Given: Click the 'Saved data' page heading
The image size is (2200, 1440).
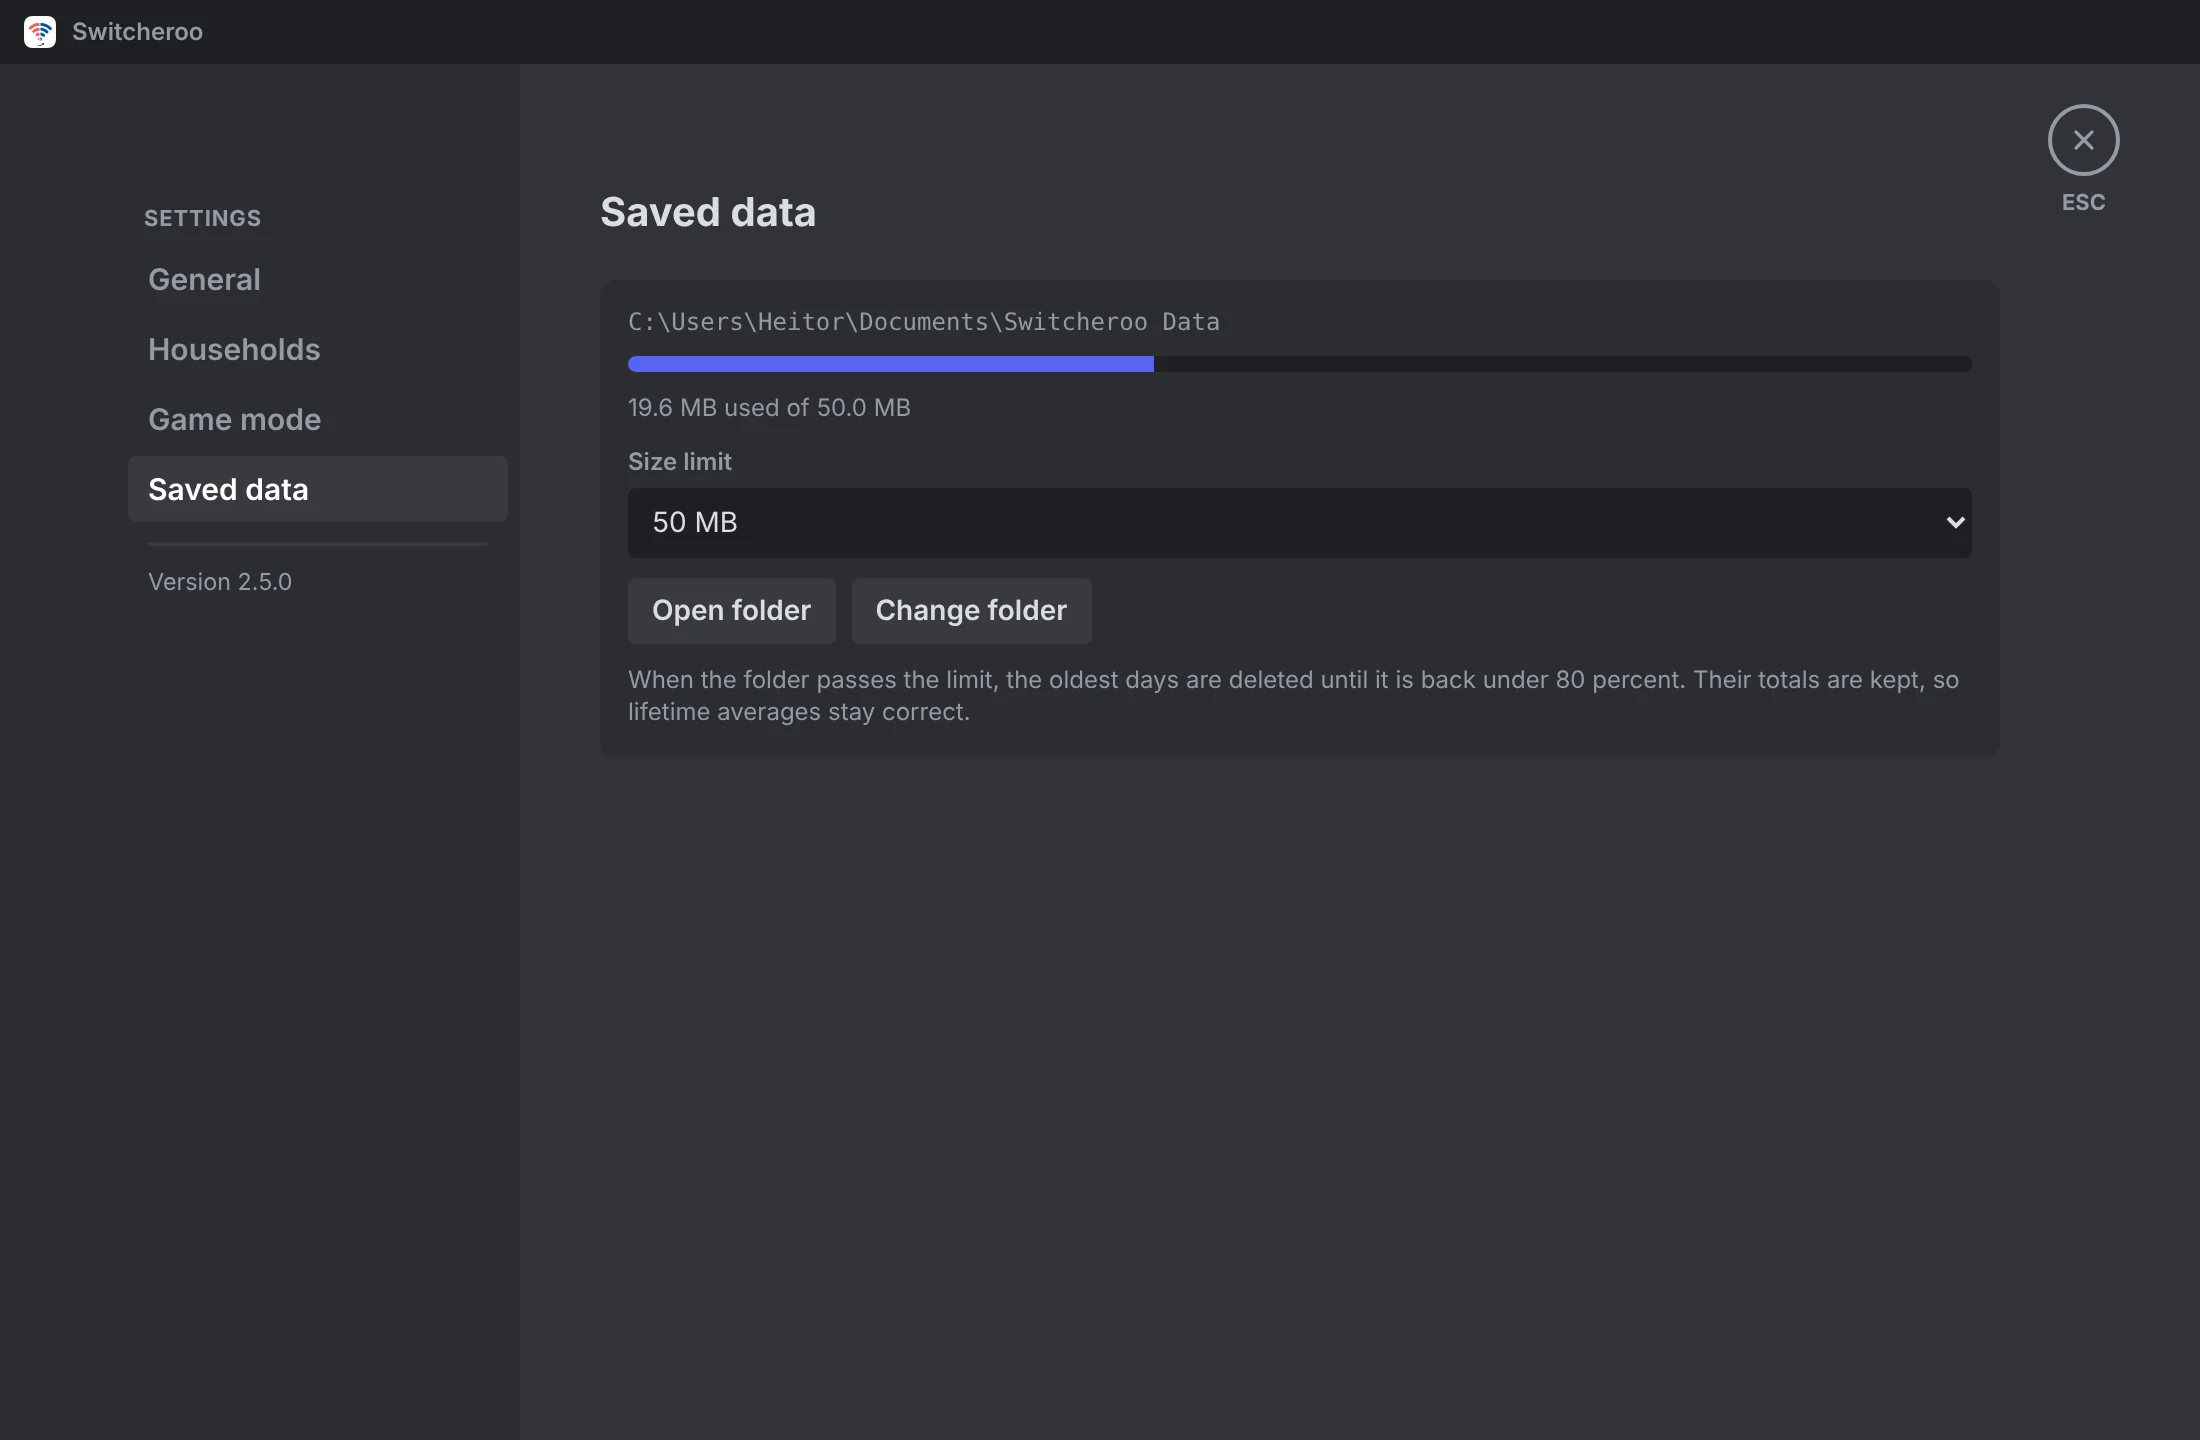Looking at the screenshot, I should 708,212.
